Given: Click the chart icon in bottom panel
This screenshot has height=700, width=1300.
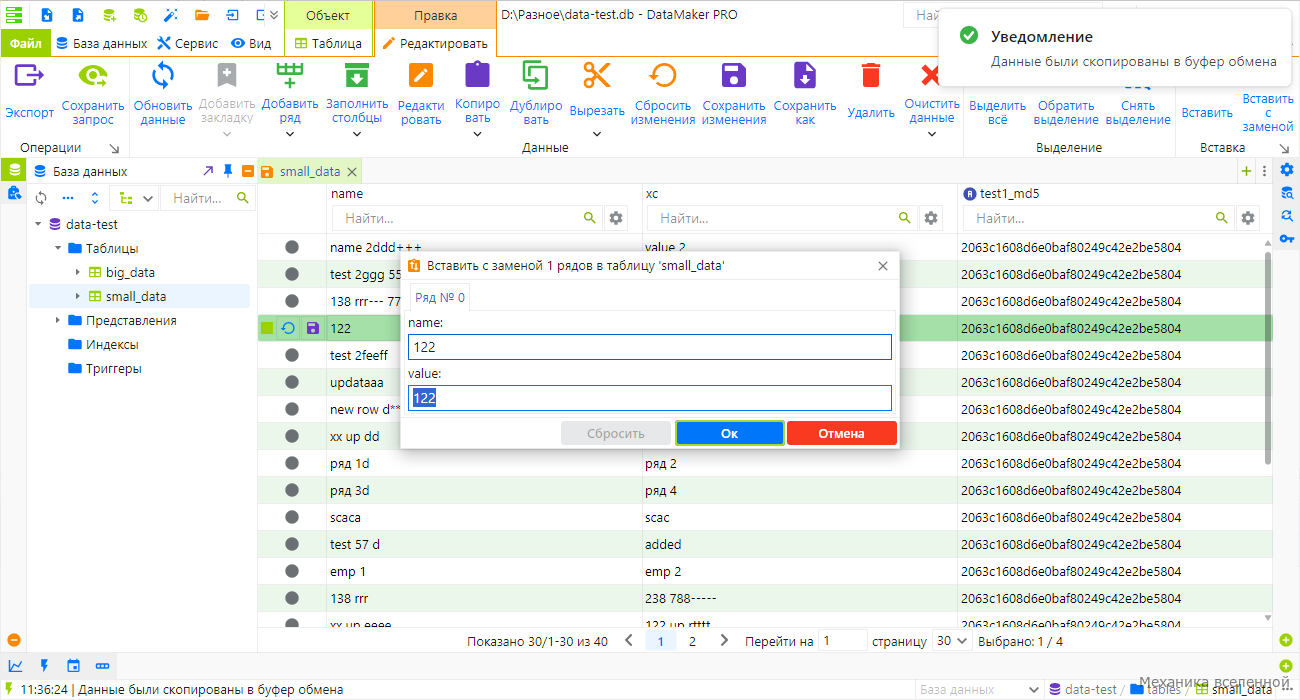Looking at the screenshot, I should [x=15, y=665].
